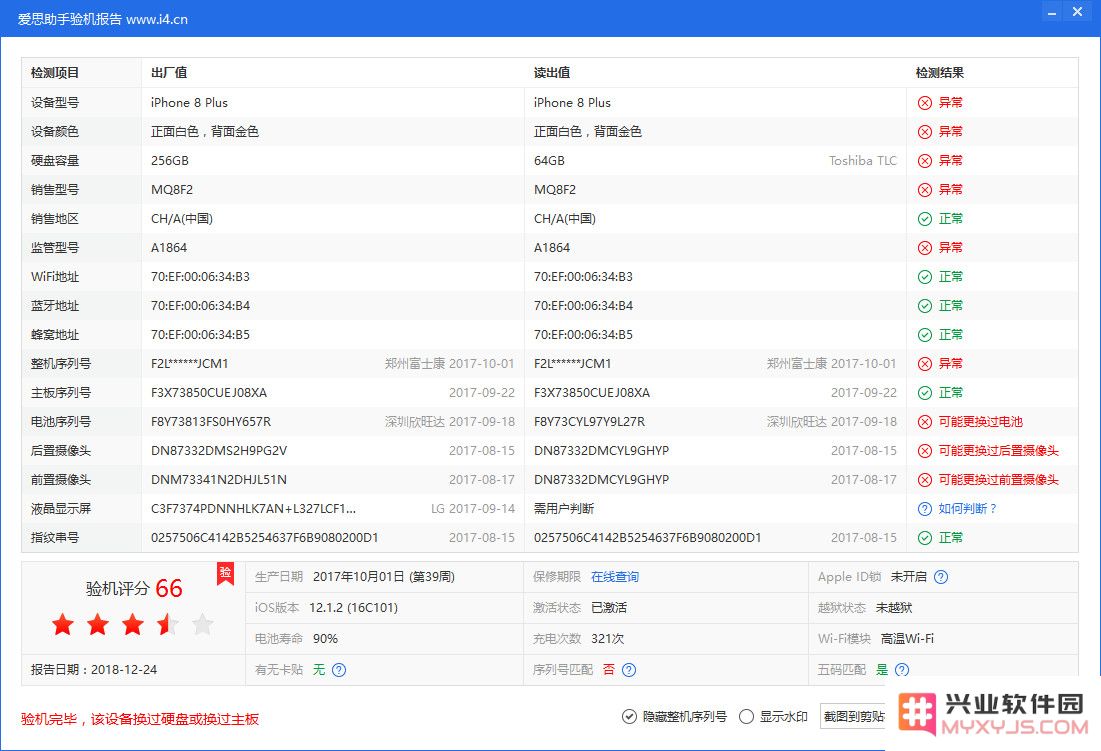Click the question icon in 液晶显示屏 row
1101x751 pixels.
click(925, 509)
